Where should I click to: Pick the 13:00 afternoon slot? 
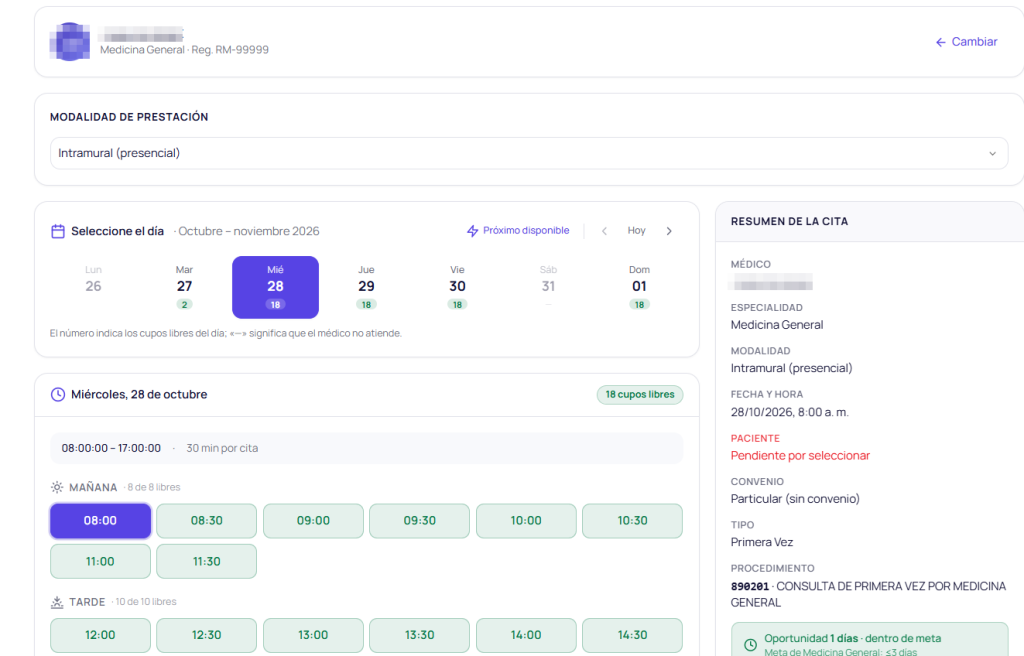point(313,635)
